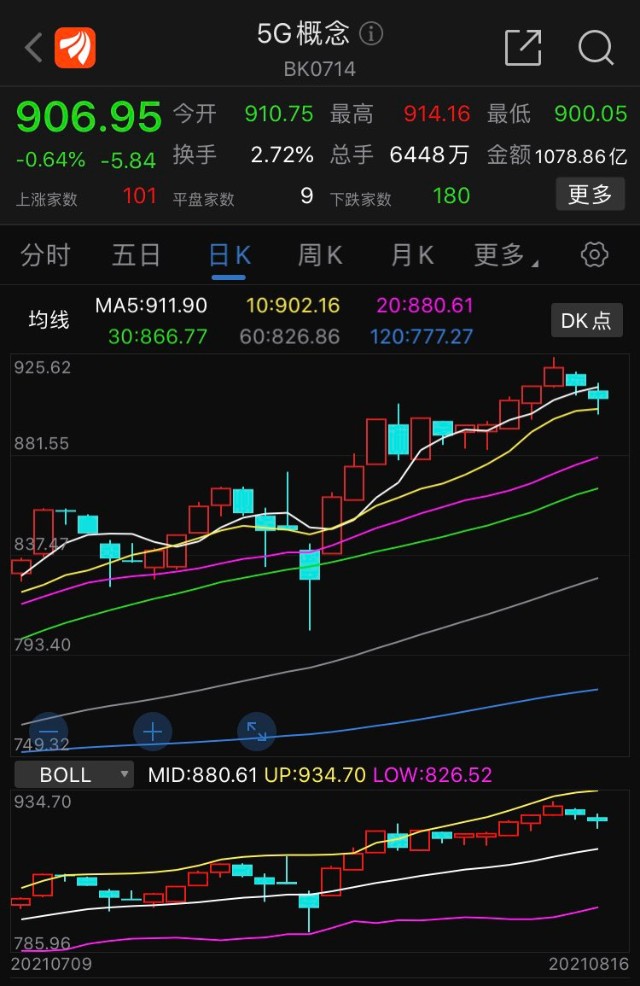
Task: Open the orange Eastmoney app logo
Action: [75, 47]
